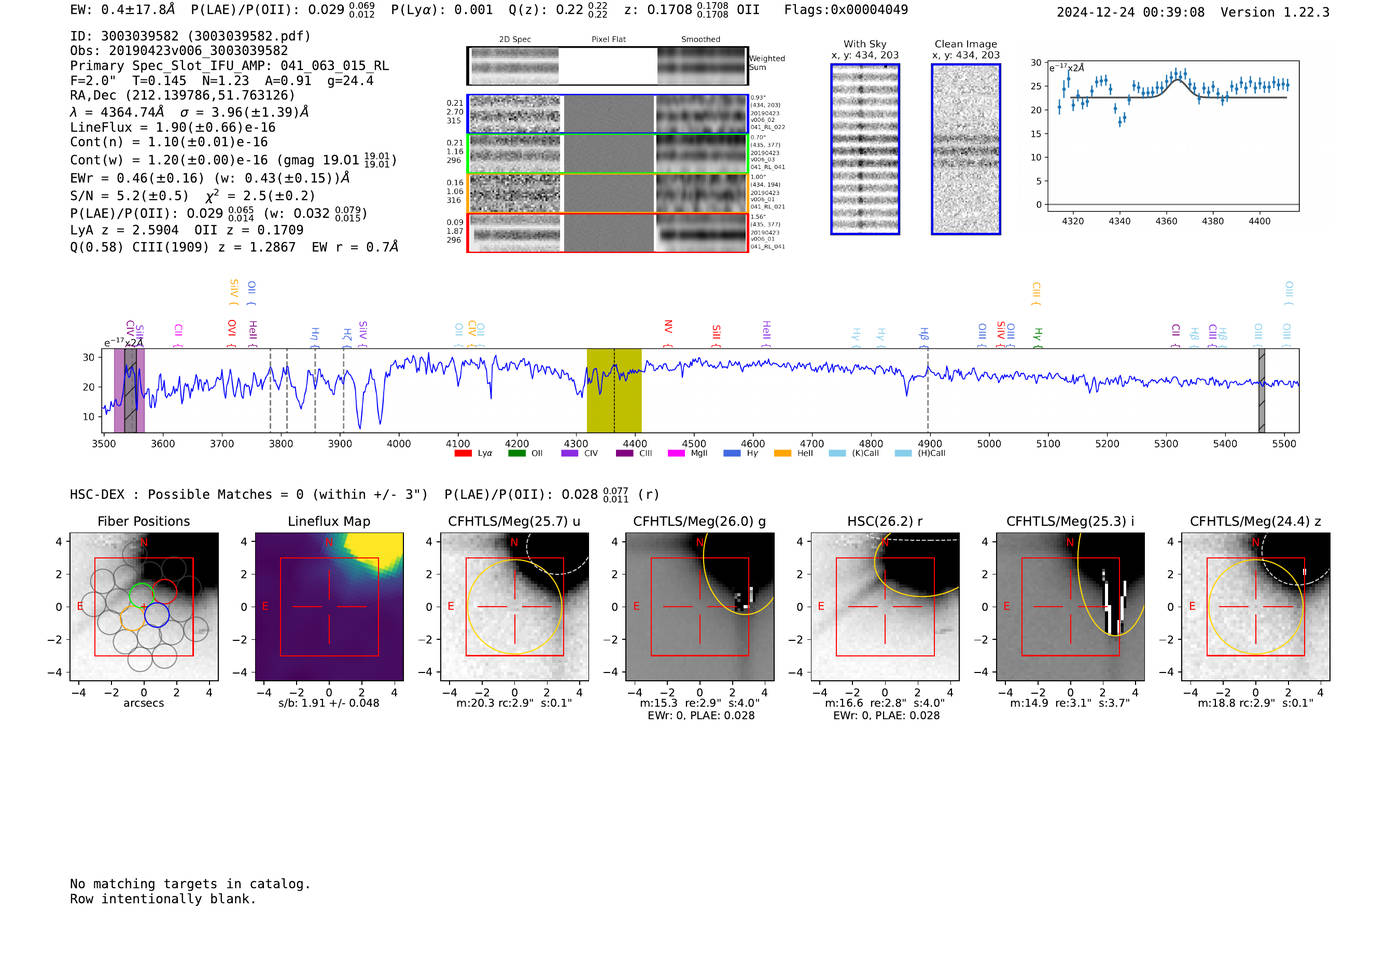Click the EWr = 0.46(±0.16) line

[210, 178]
